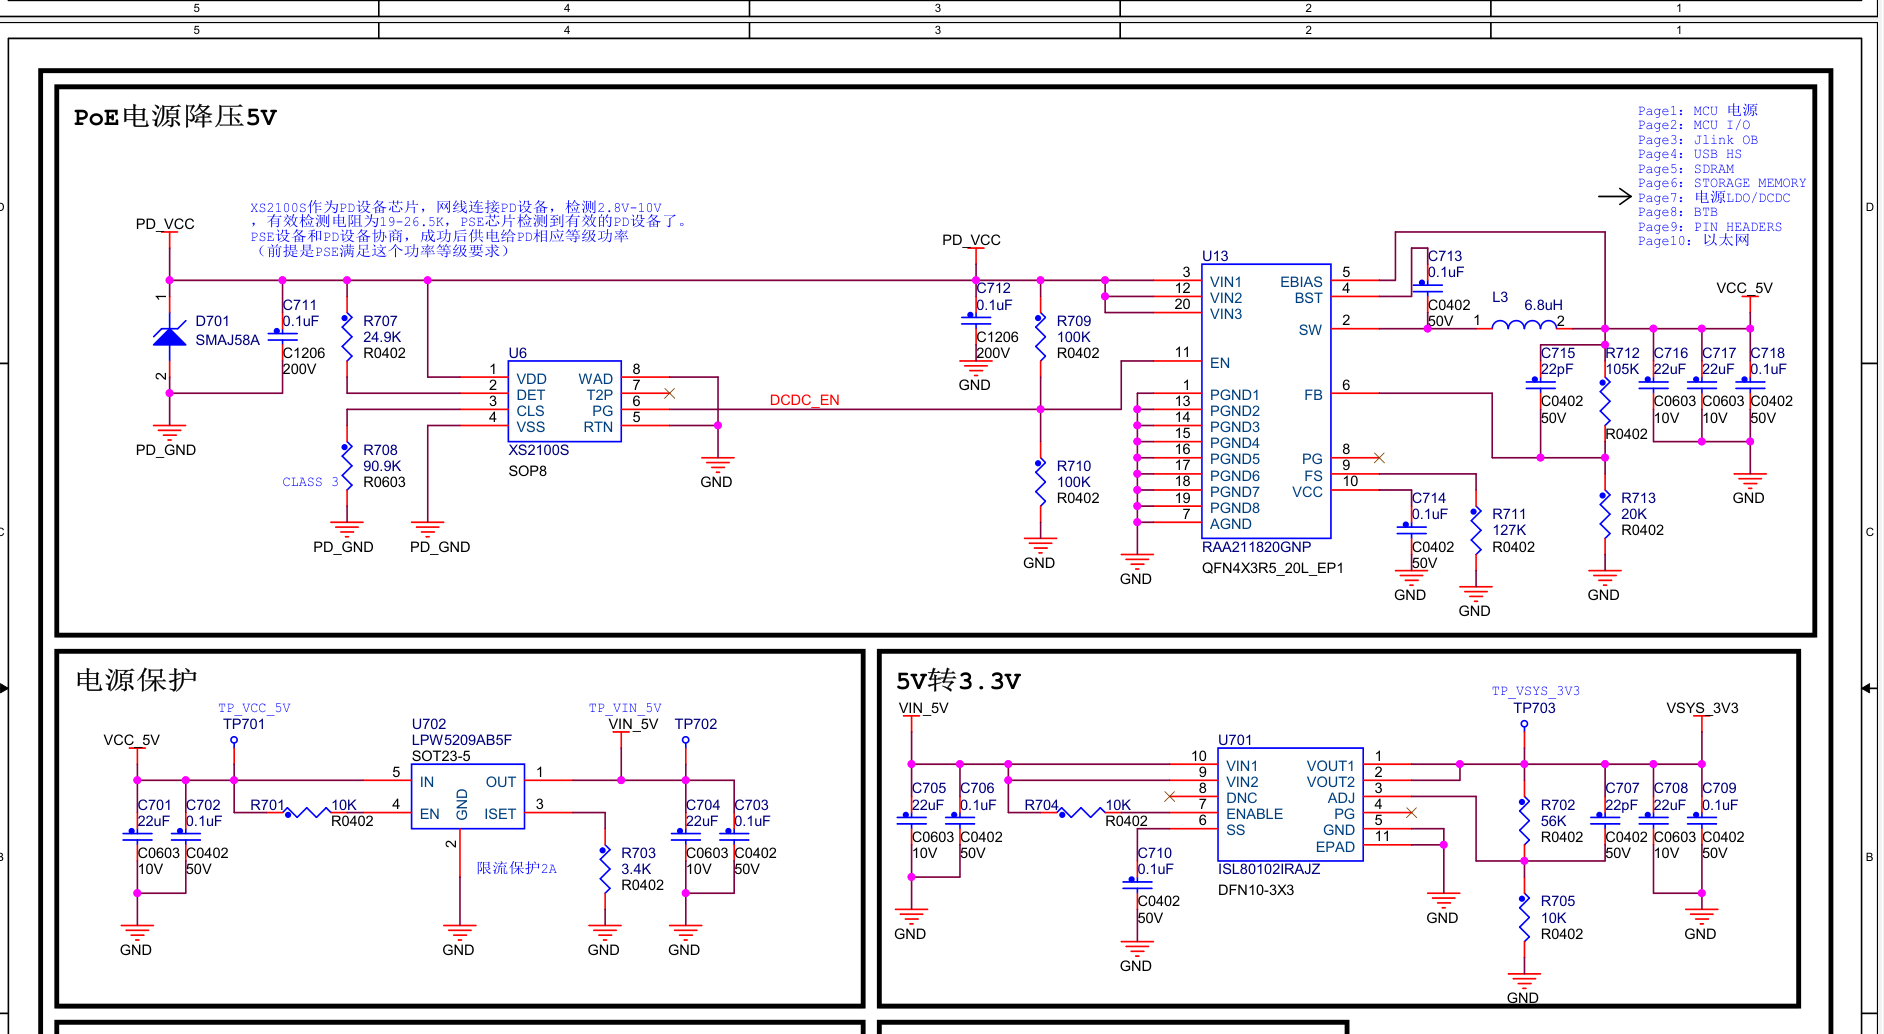
Task: Click the R712 105K resistor label
Action: pyautogui.click(x=1622, y=361)
